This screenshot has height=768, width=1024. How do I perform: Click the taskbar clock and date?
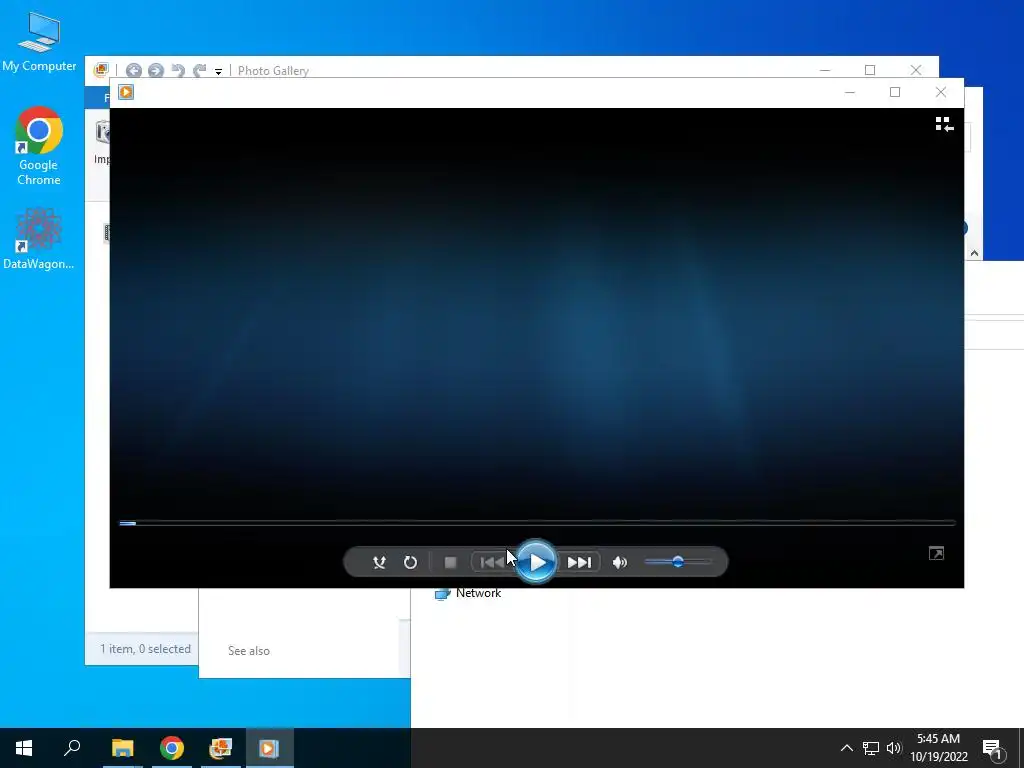pos(938,748)
